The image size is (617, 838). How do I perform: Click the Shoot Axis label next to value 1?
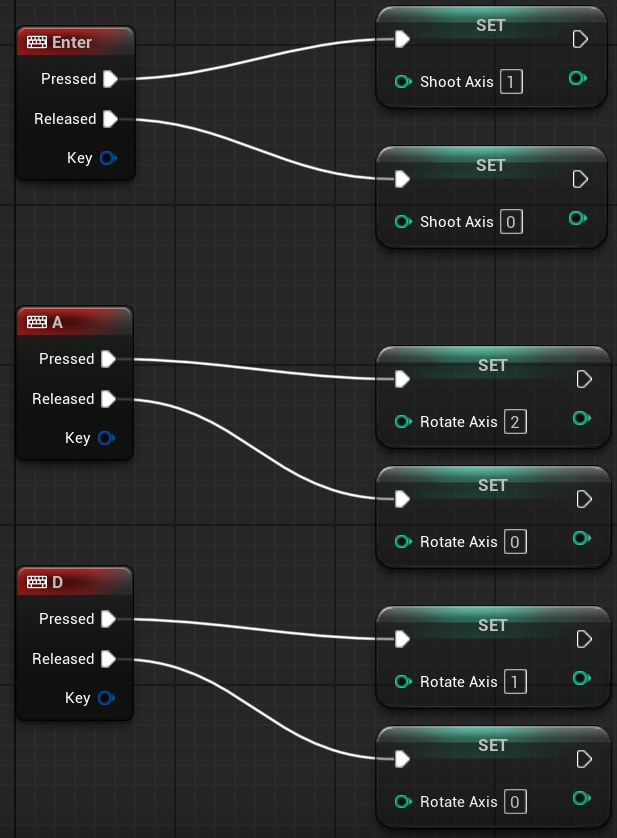point(457,82)
